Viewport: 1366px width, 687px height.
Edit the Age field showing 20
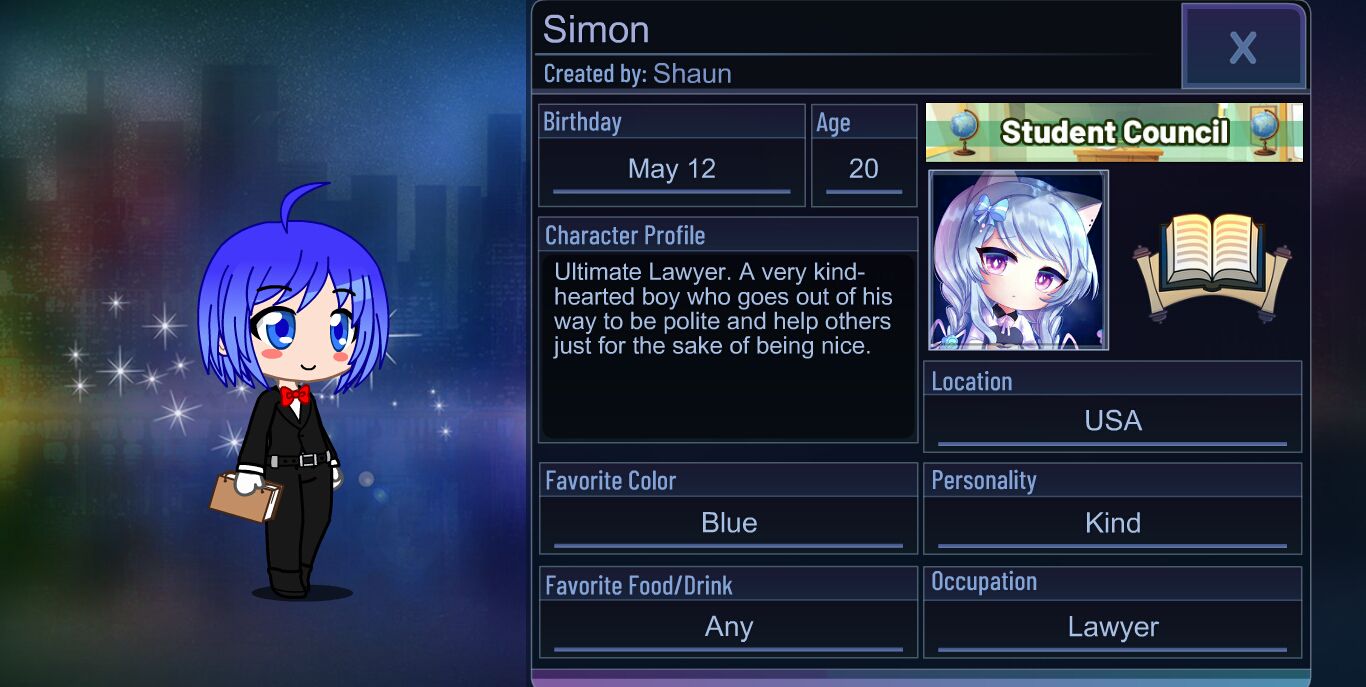click(x=864, y=169)
